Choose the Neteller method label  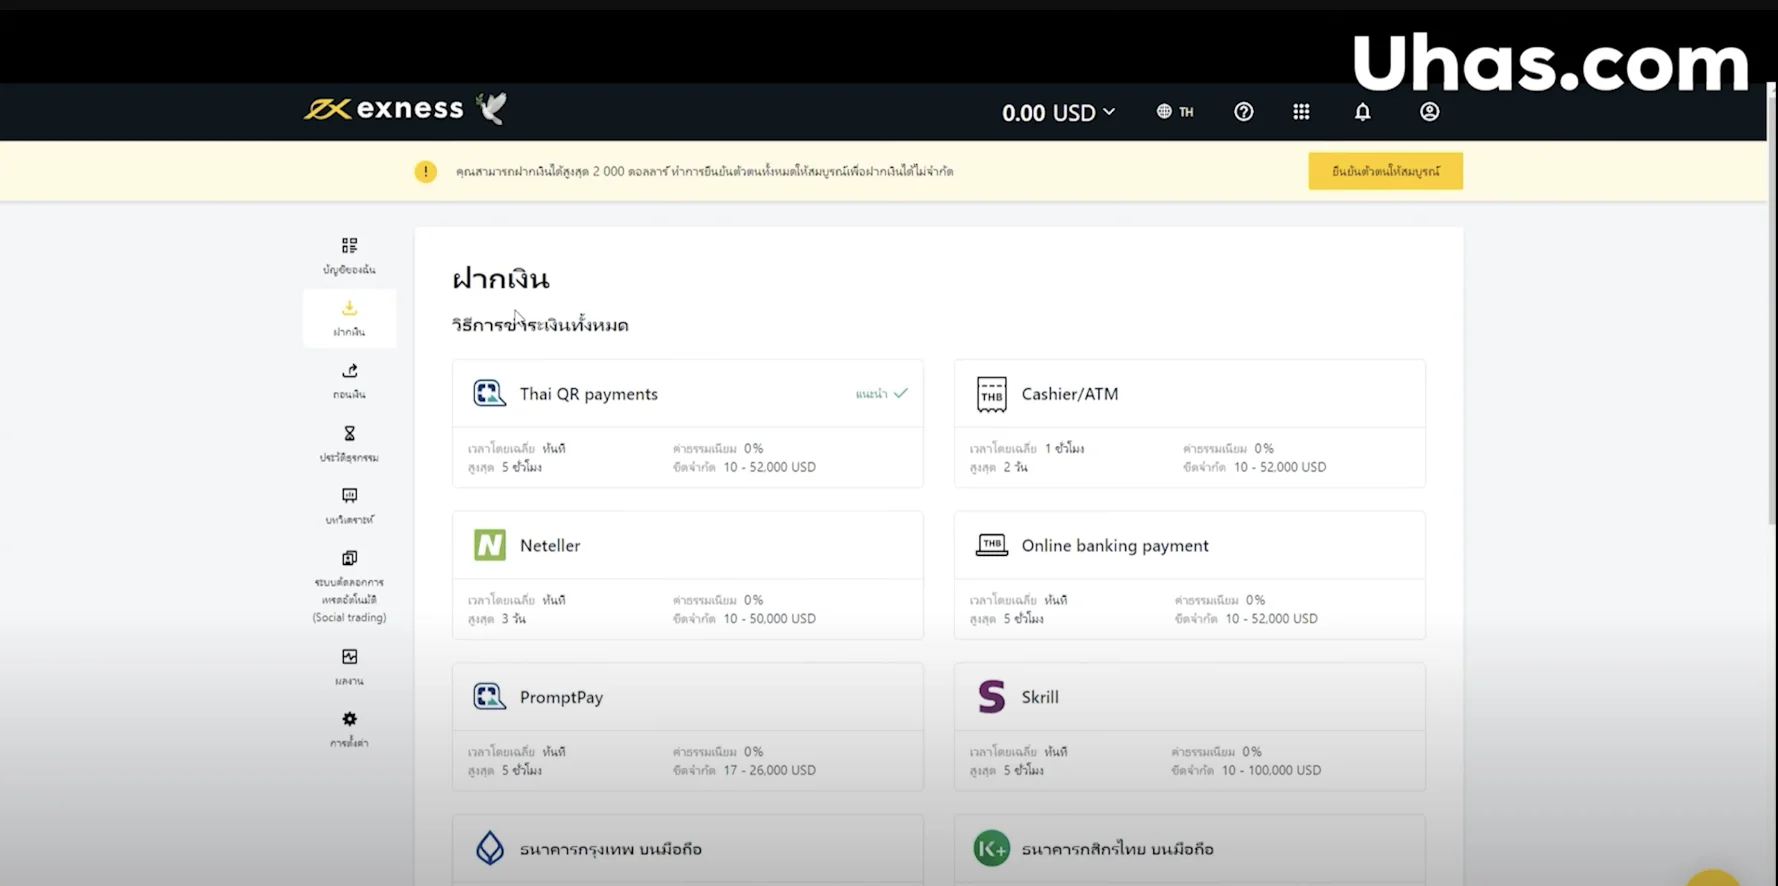pos(550,546)
